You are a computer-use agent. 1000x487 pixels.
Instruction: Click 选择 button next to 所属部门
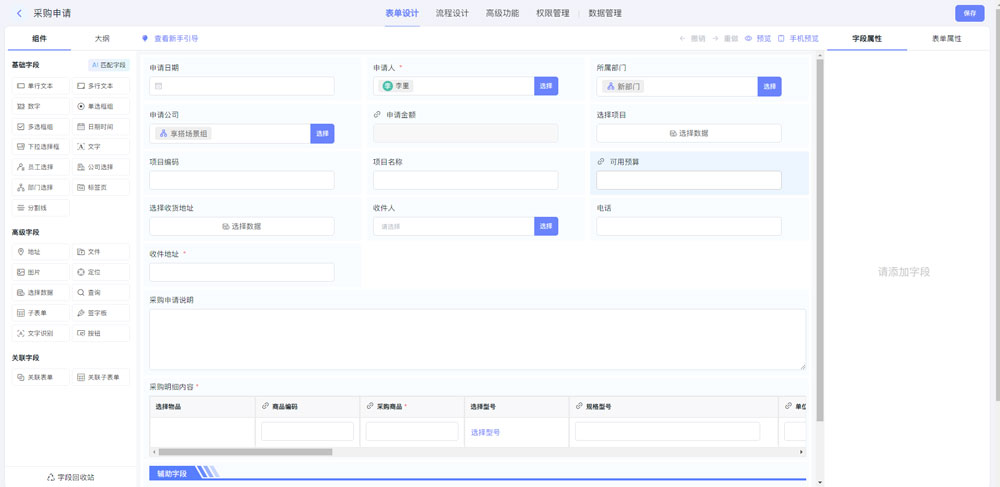[769, 86]
